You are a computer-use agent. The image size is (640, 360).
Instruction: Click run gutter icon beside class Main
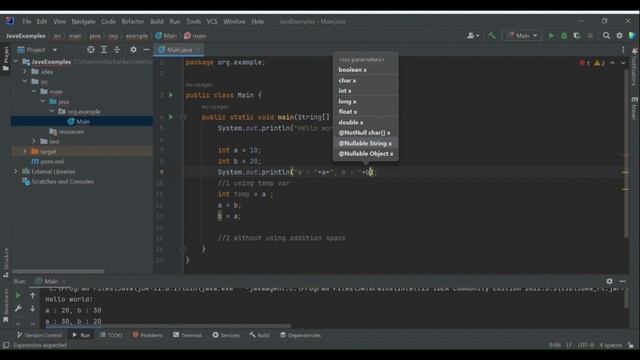click(171, 95)
